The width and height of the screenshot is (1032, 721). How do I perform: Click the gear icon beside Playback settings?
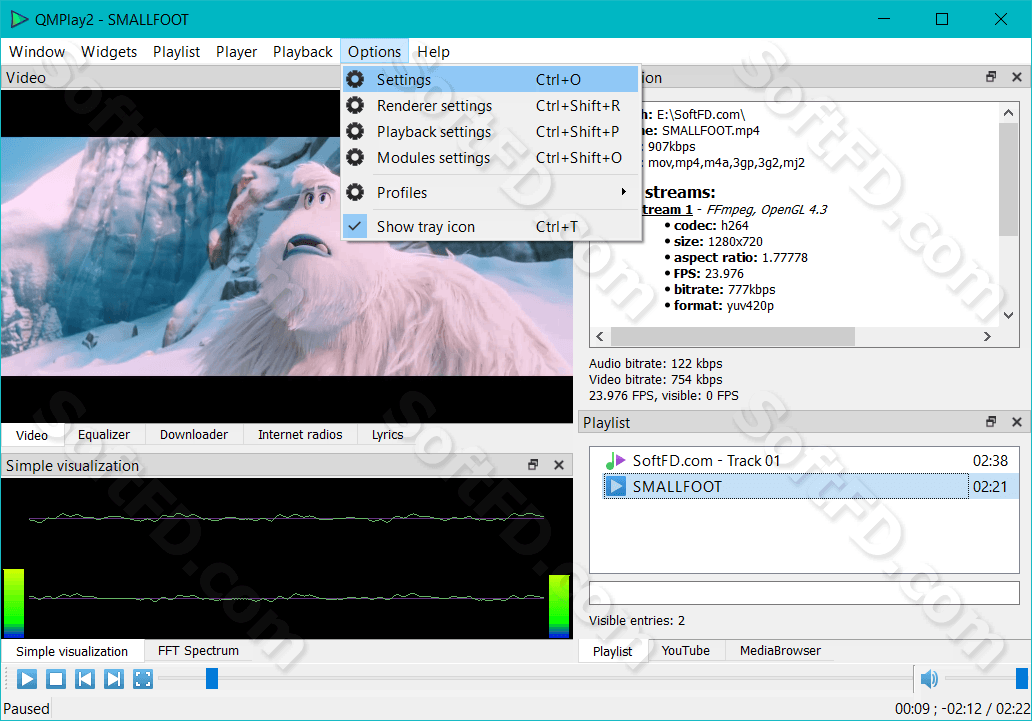(355, 132)
